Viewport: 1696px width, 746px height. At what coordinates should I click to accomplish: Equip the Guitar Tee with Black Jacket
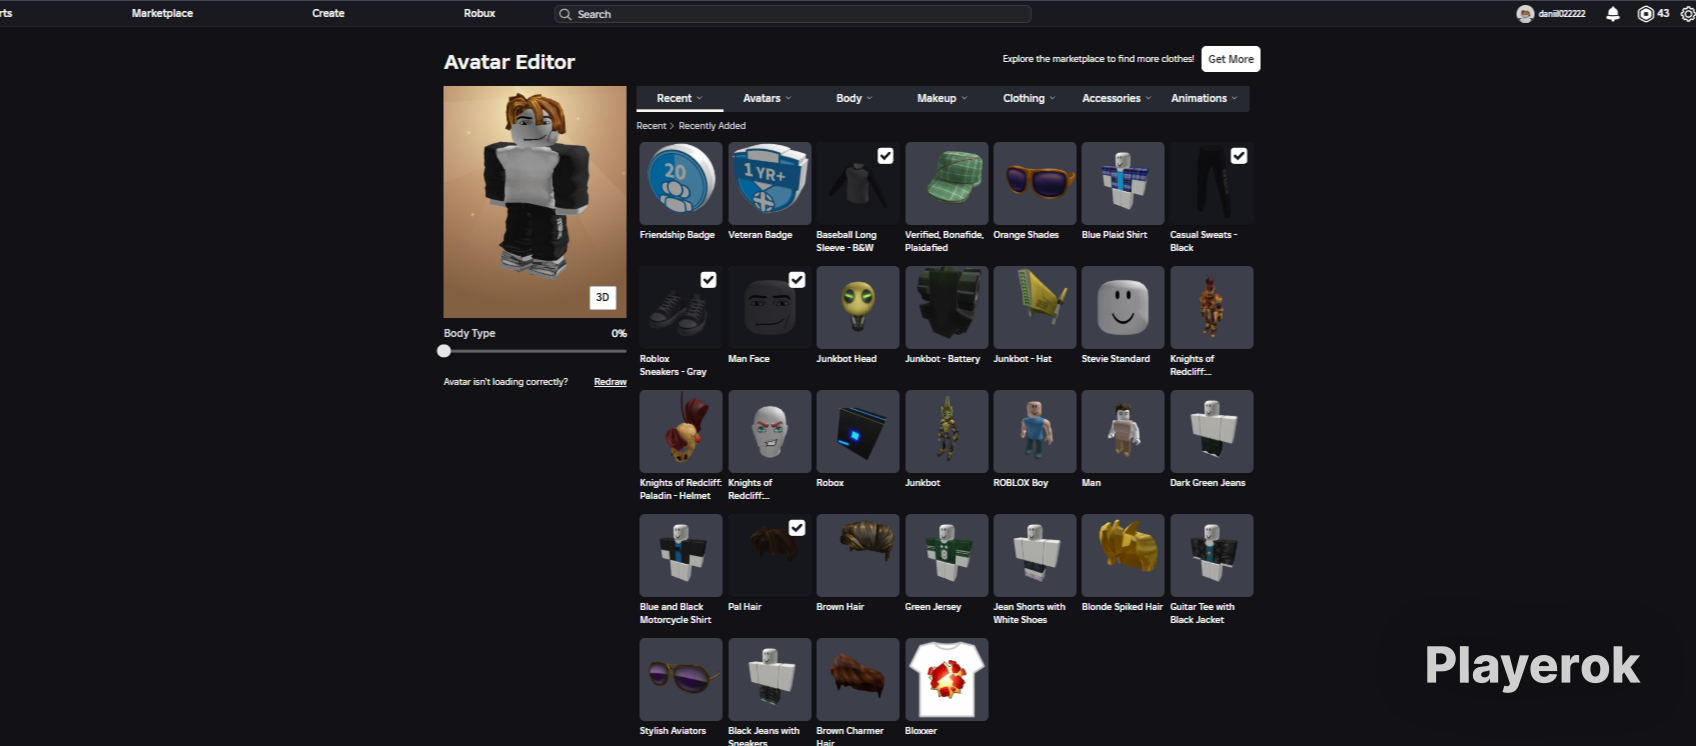click(x=1211, y=555)
